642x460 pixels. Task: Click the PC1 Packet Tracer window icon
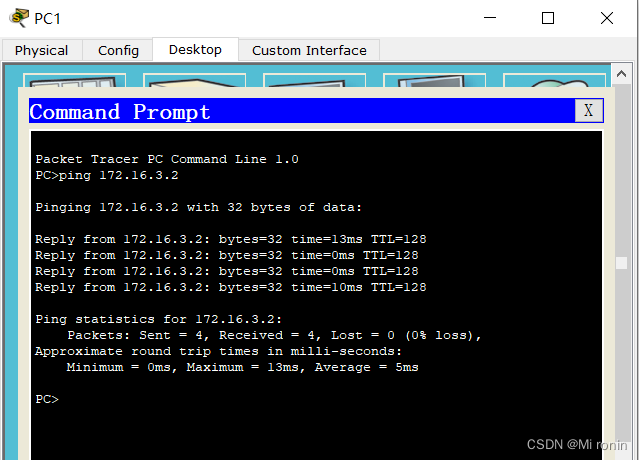pos(19,18)
